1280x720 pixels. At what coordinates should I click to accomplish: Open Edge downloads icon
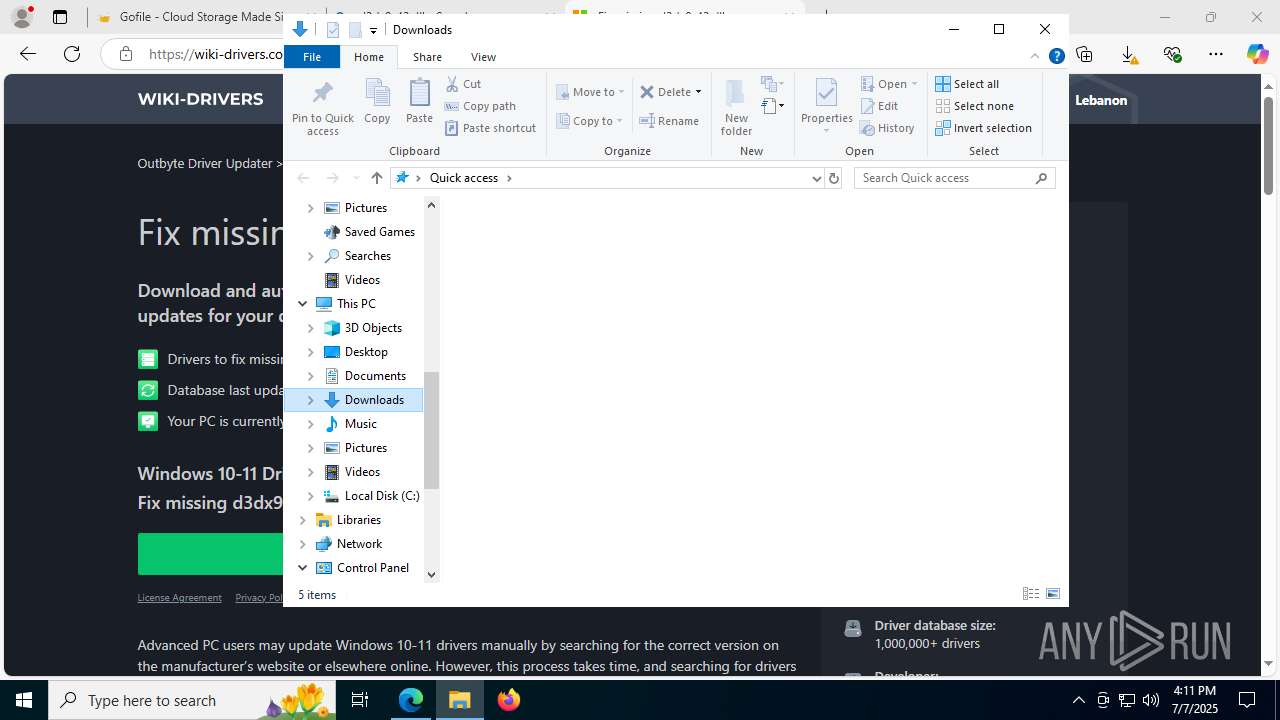pos(1129,55)
